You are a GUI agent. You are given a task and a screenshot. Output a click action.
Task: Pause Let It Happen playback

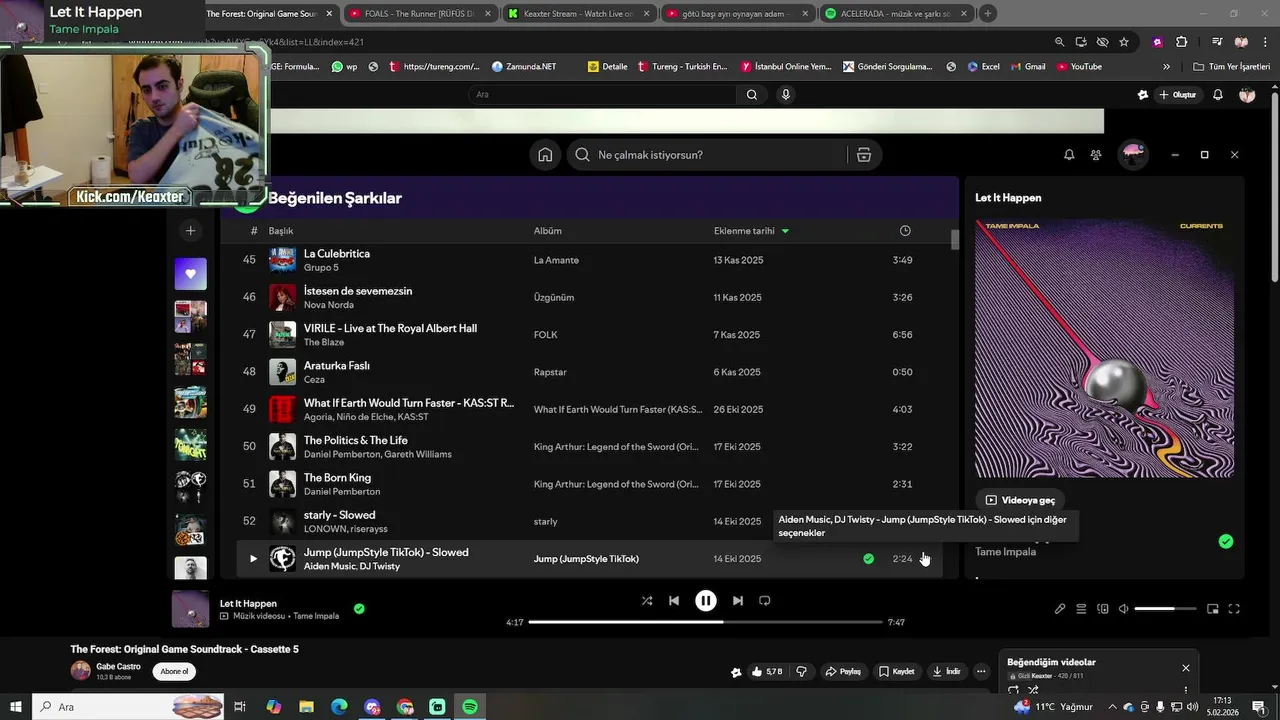coord(706,601)
